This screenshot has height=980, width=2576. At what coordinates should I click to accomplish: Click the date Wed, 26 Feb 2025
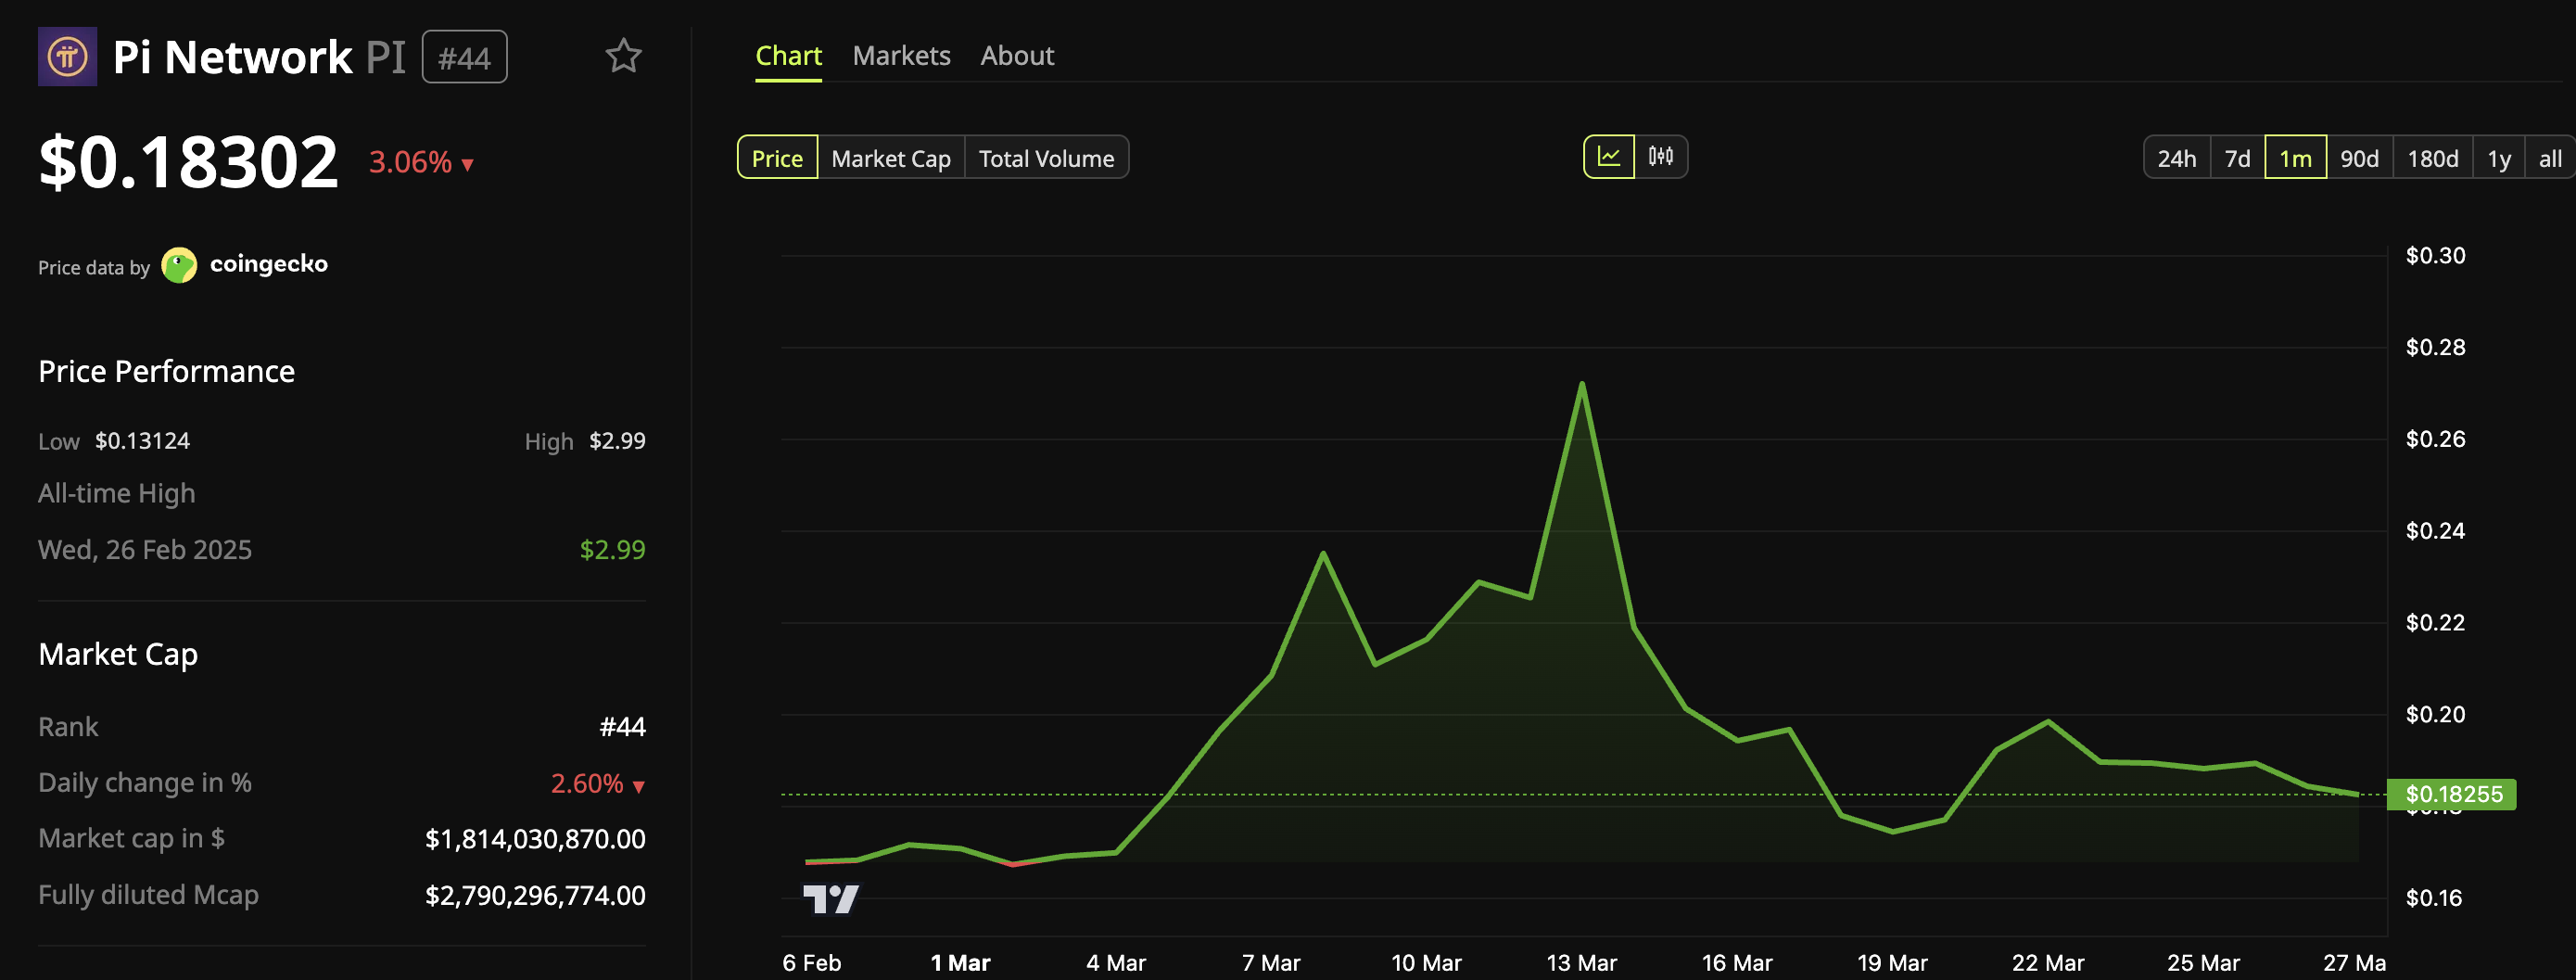pos(145,549)
